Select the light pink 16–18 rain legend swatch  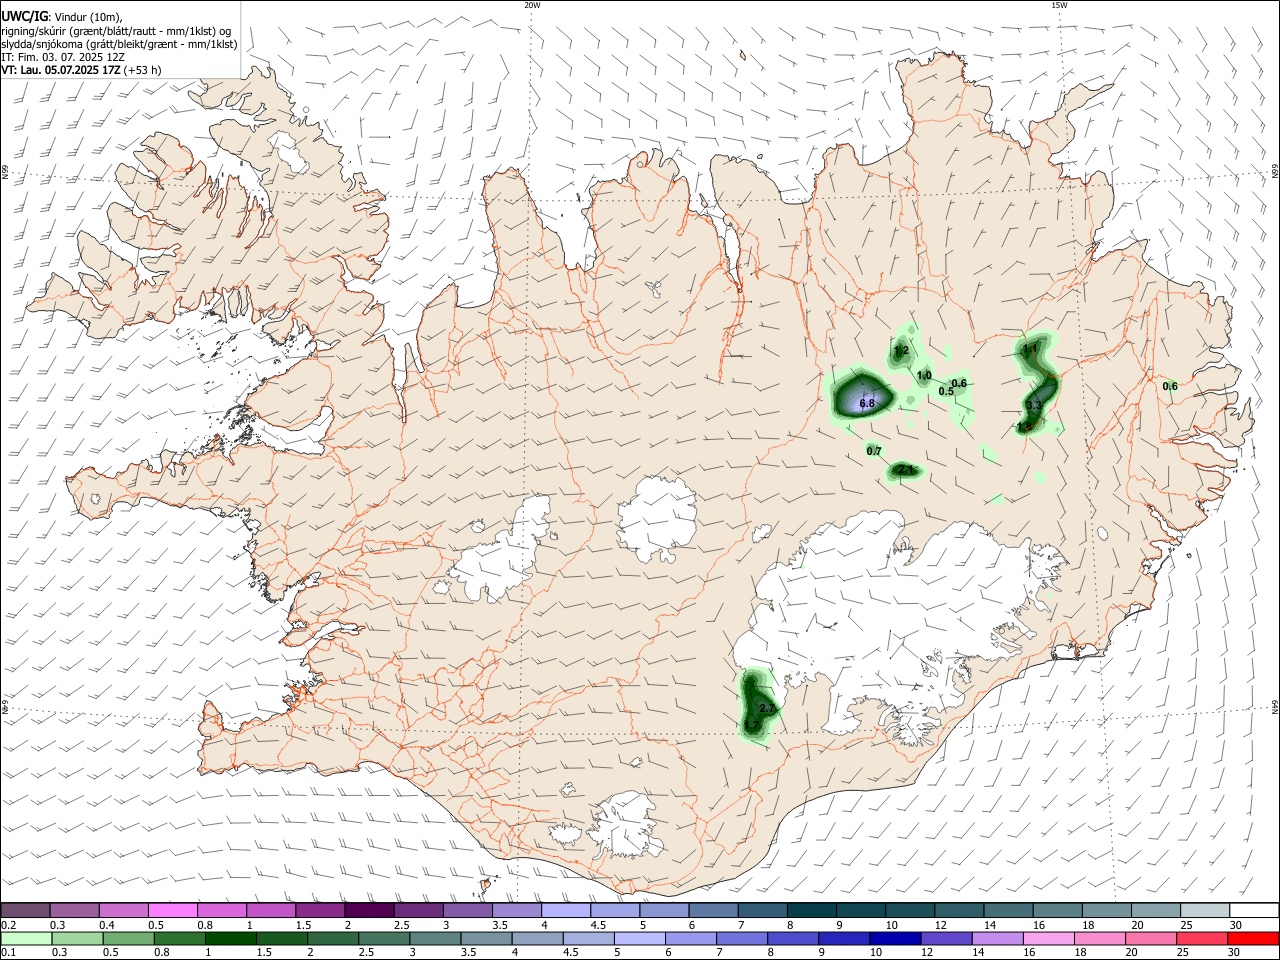pos(1049,938)
